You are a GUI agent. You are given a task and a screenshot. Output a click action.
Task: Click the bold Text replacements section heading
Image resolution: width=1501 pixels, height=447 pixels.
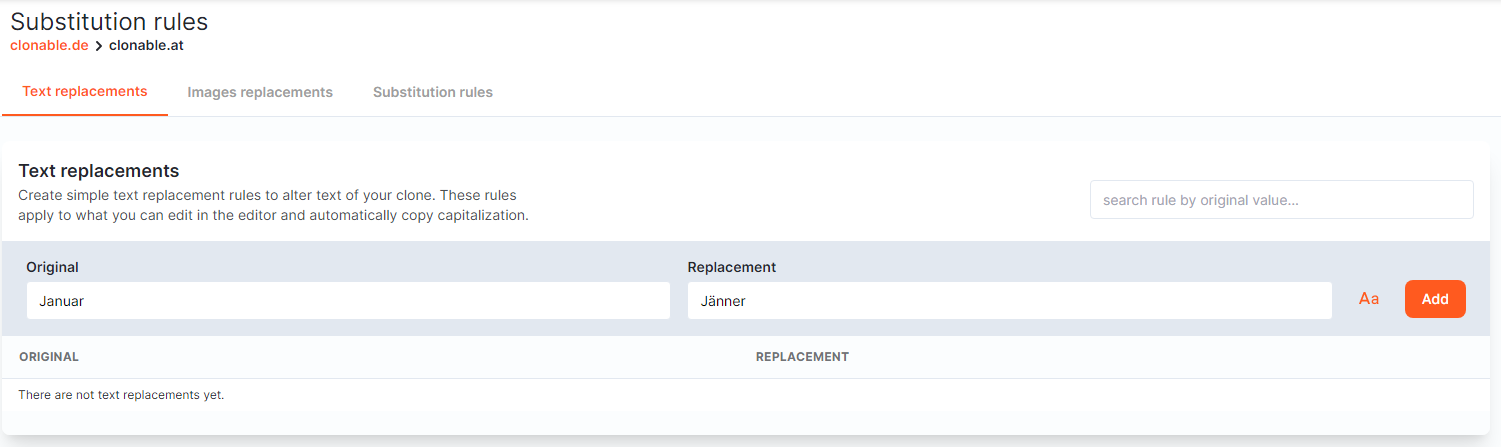point(99,171)
